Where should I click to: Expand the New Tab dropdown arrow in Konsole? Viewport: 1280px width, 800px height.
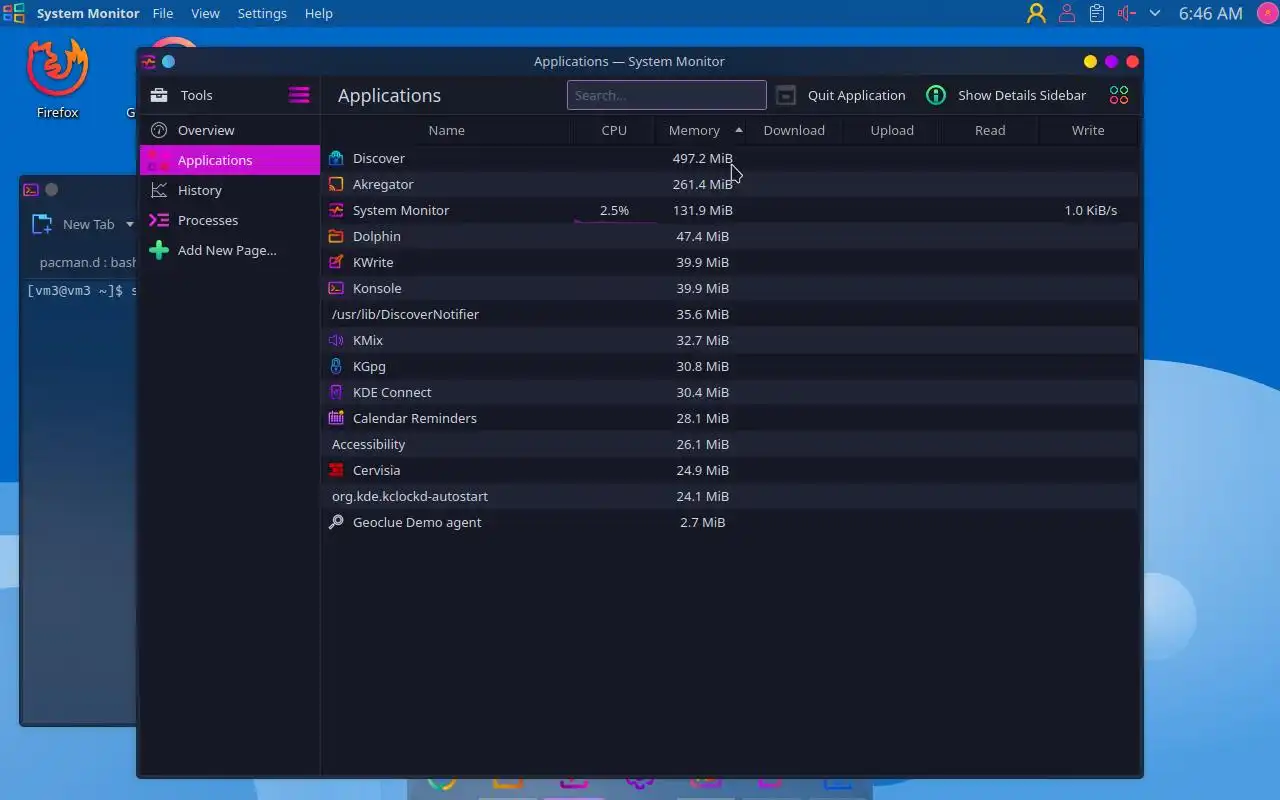[x=129, y=224]
